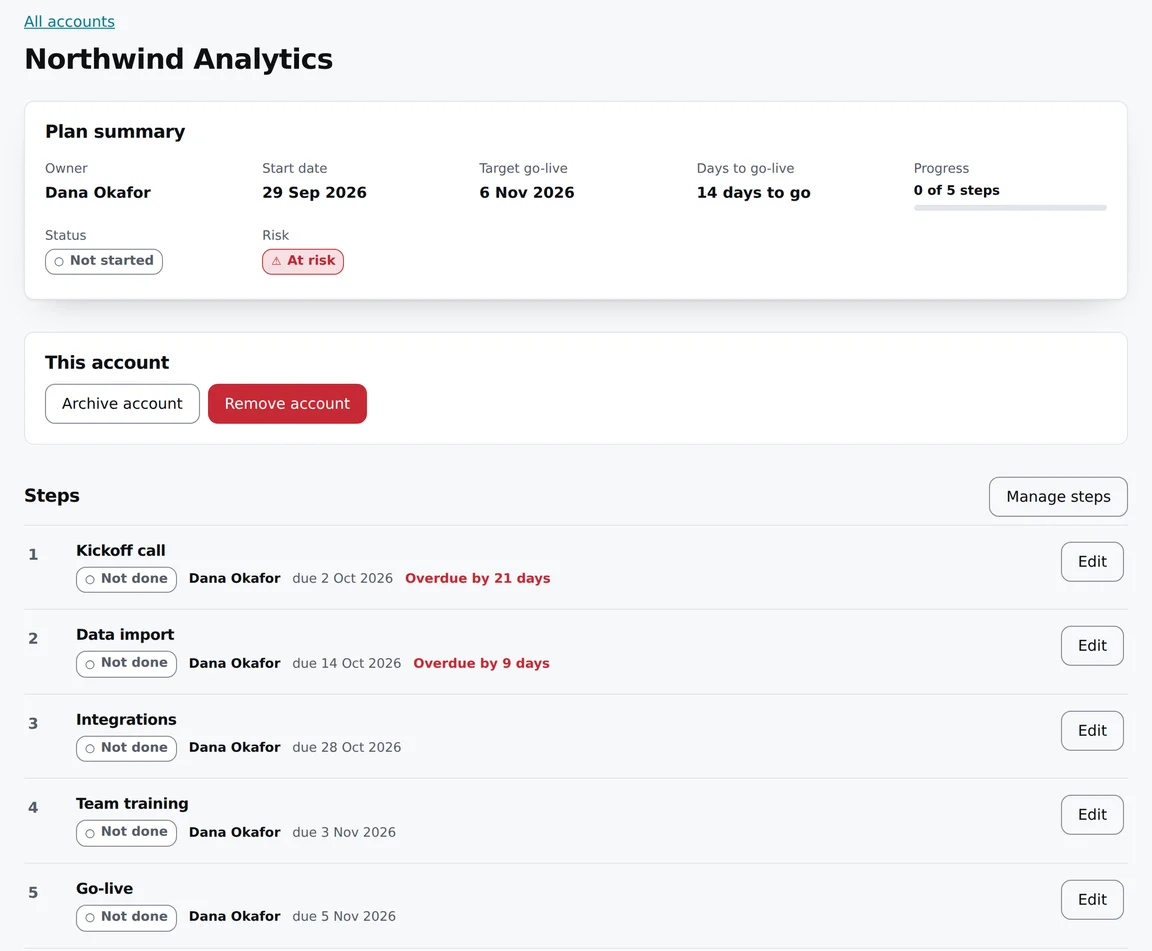This screenshot has width=1152, height=951.
Task: Edit the Integrations step
Action: (x=1092, y=731)
